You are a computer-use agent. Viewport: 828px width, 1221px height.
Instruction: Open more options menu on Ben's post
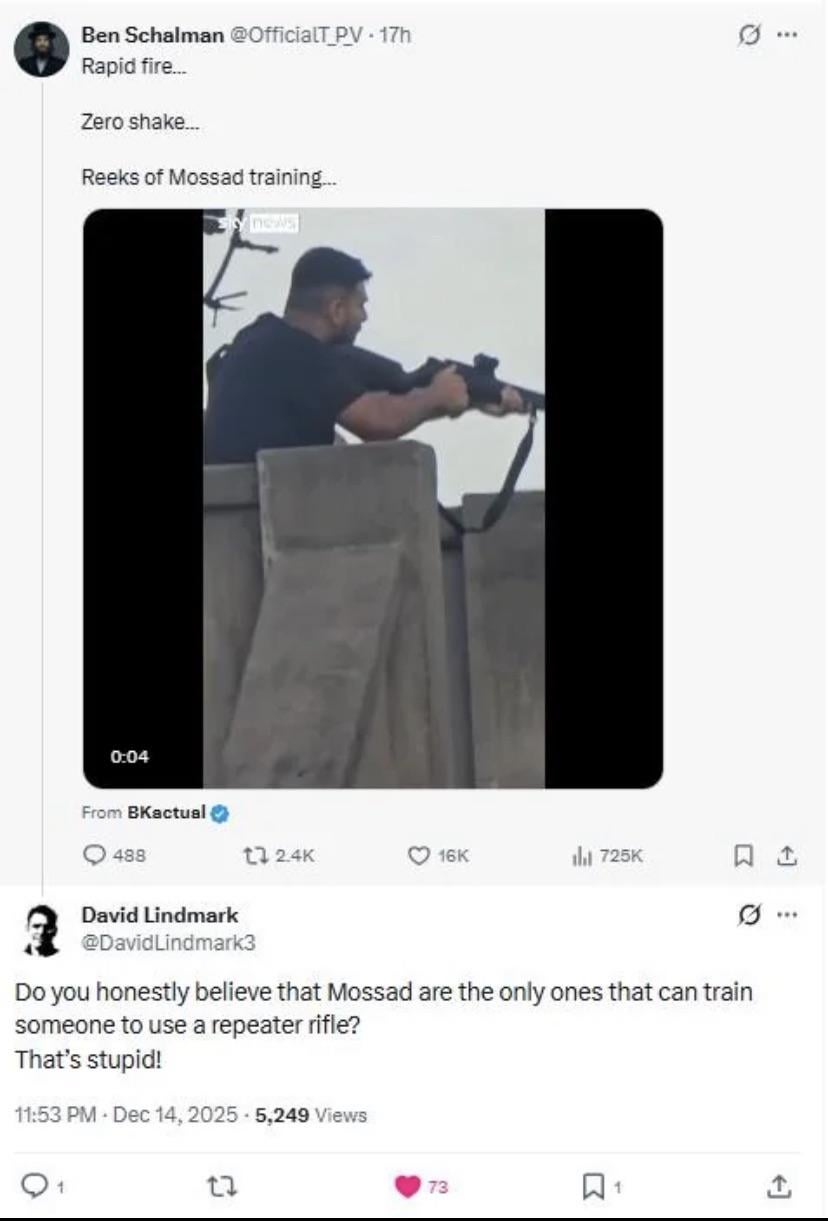pyautogui.click(x=787, y=35)
